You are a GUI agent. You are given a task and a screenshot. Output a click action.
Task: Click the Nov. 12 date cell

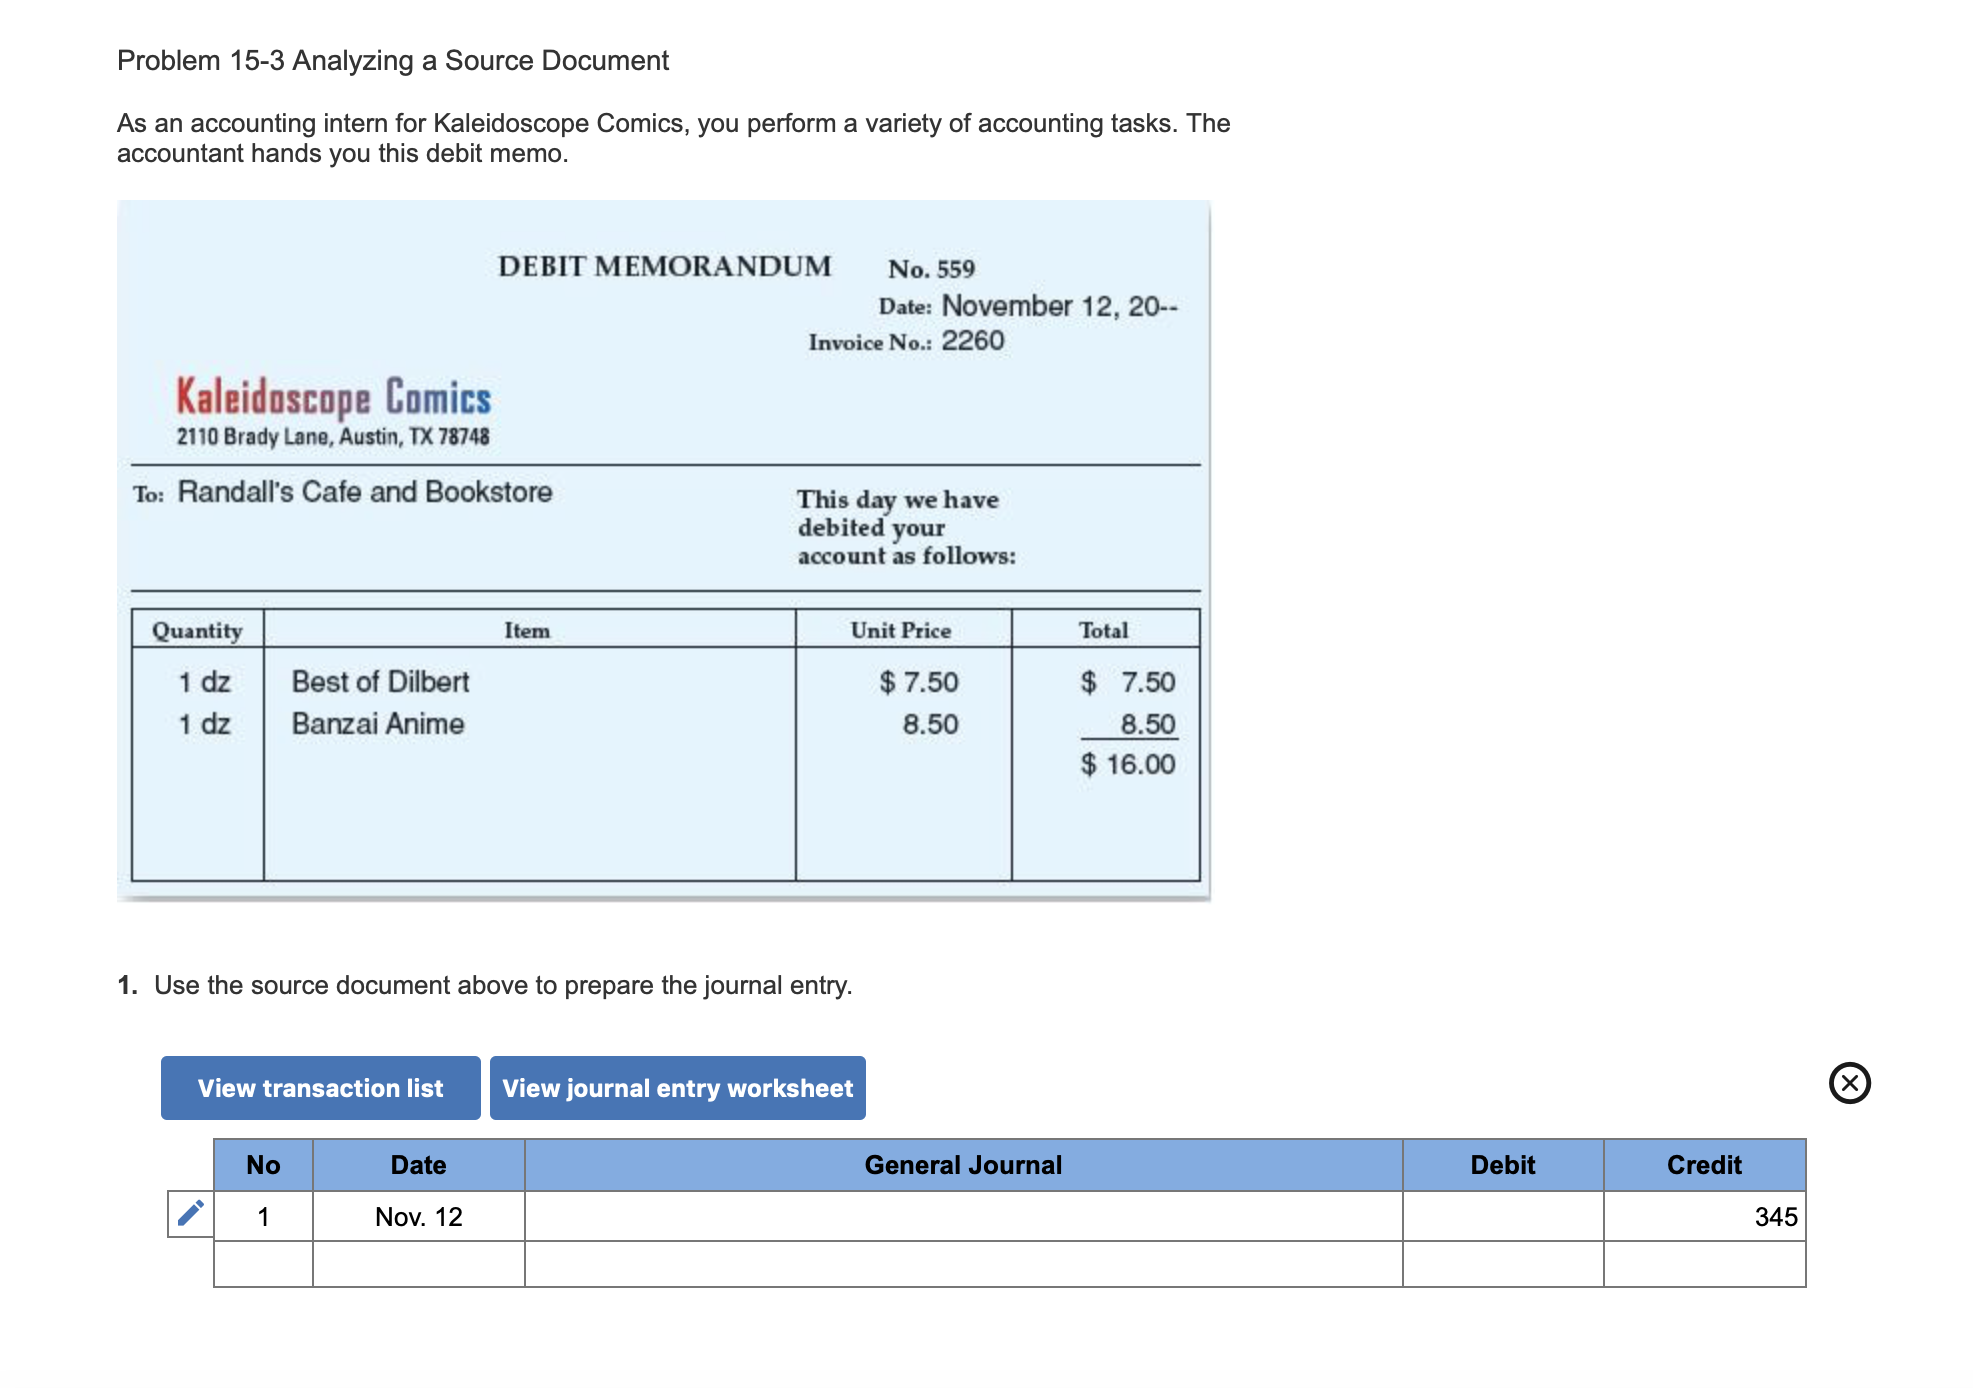pyautogui.click(x=418, y=1217)
